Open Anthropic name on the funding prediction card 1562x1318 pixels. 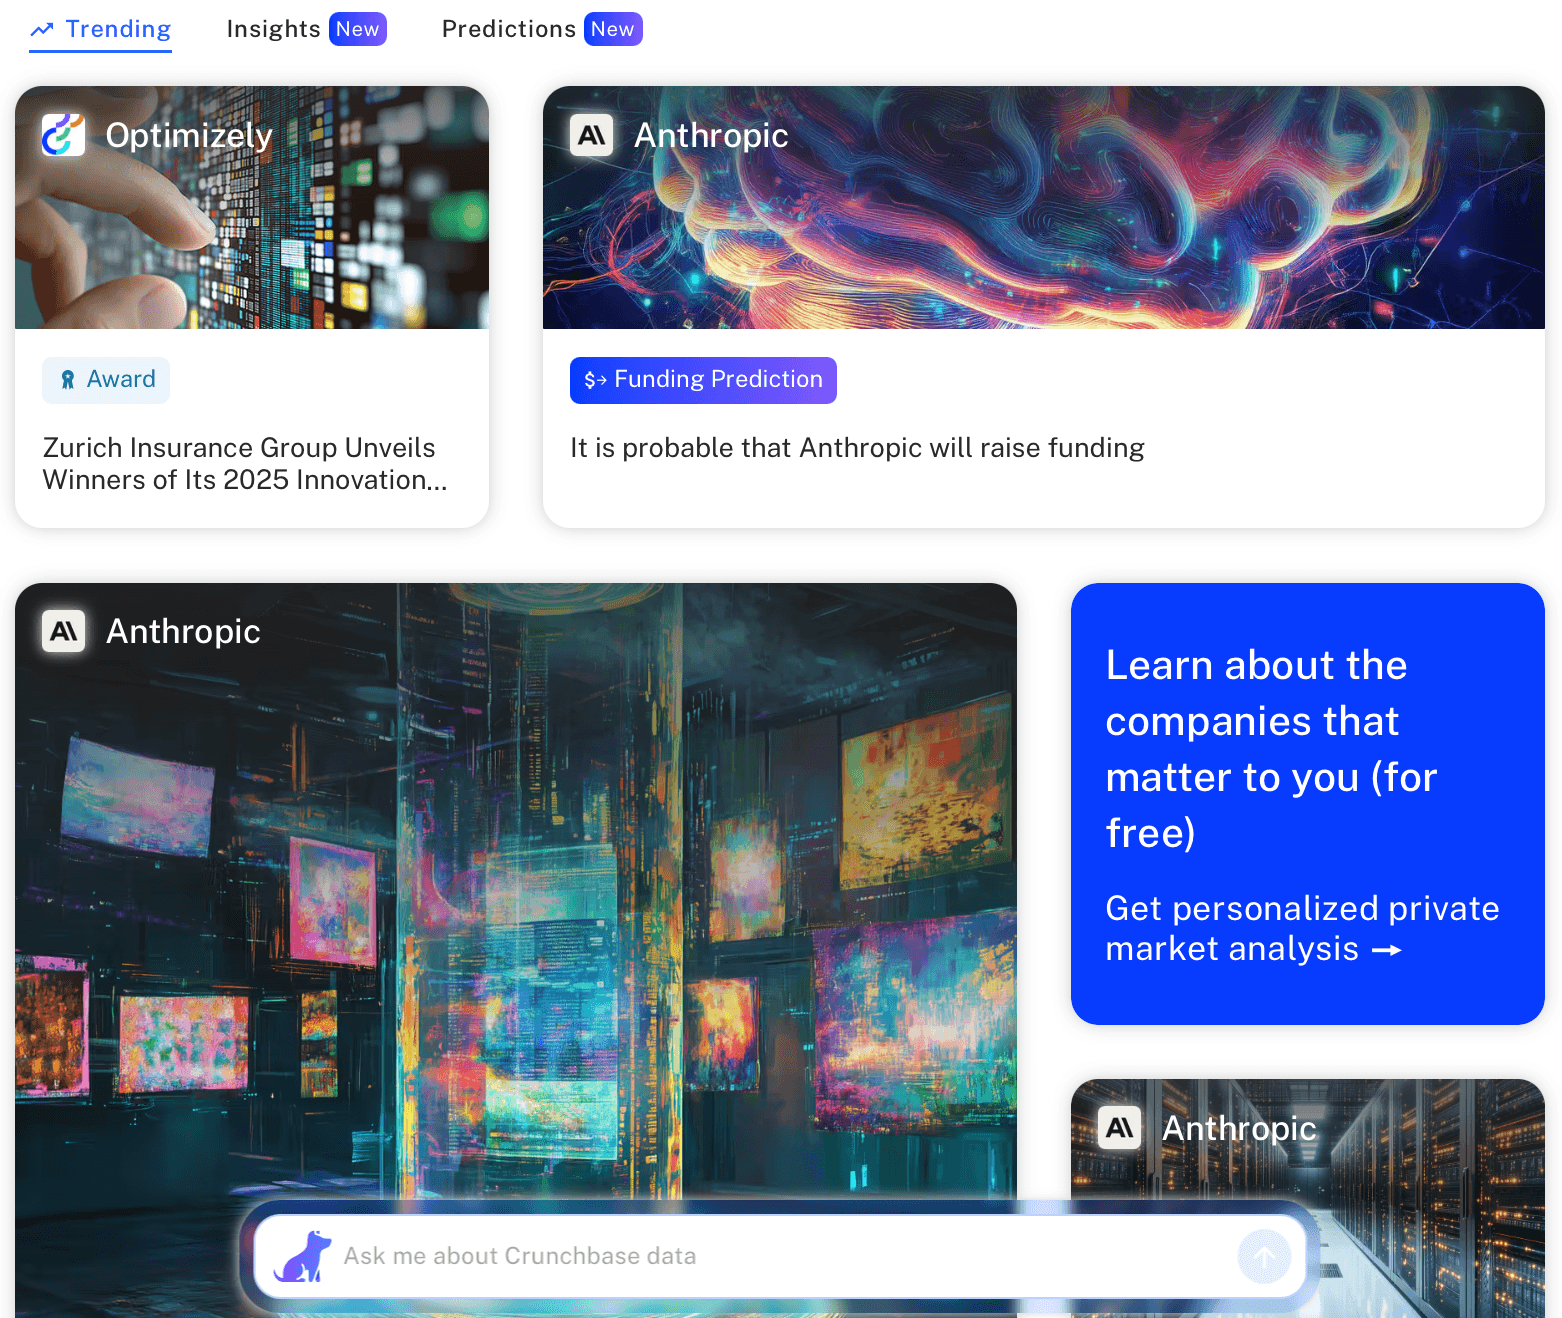point(711,135)
